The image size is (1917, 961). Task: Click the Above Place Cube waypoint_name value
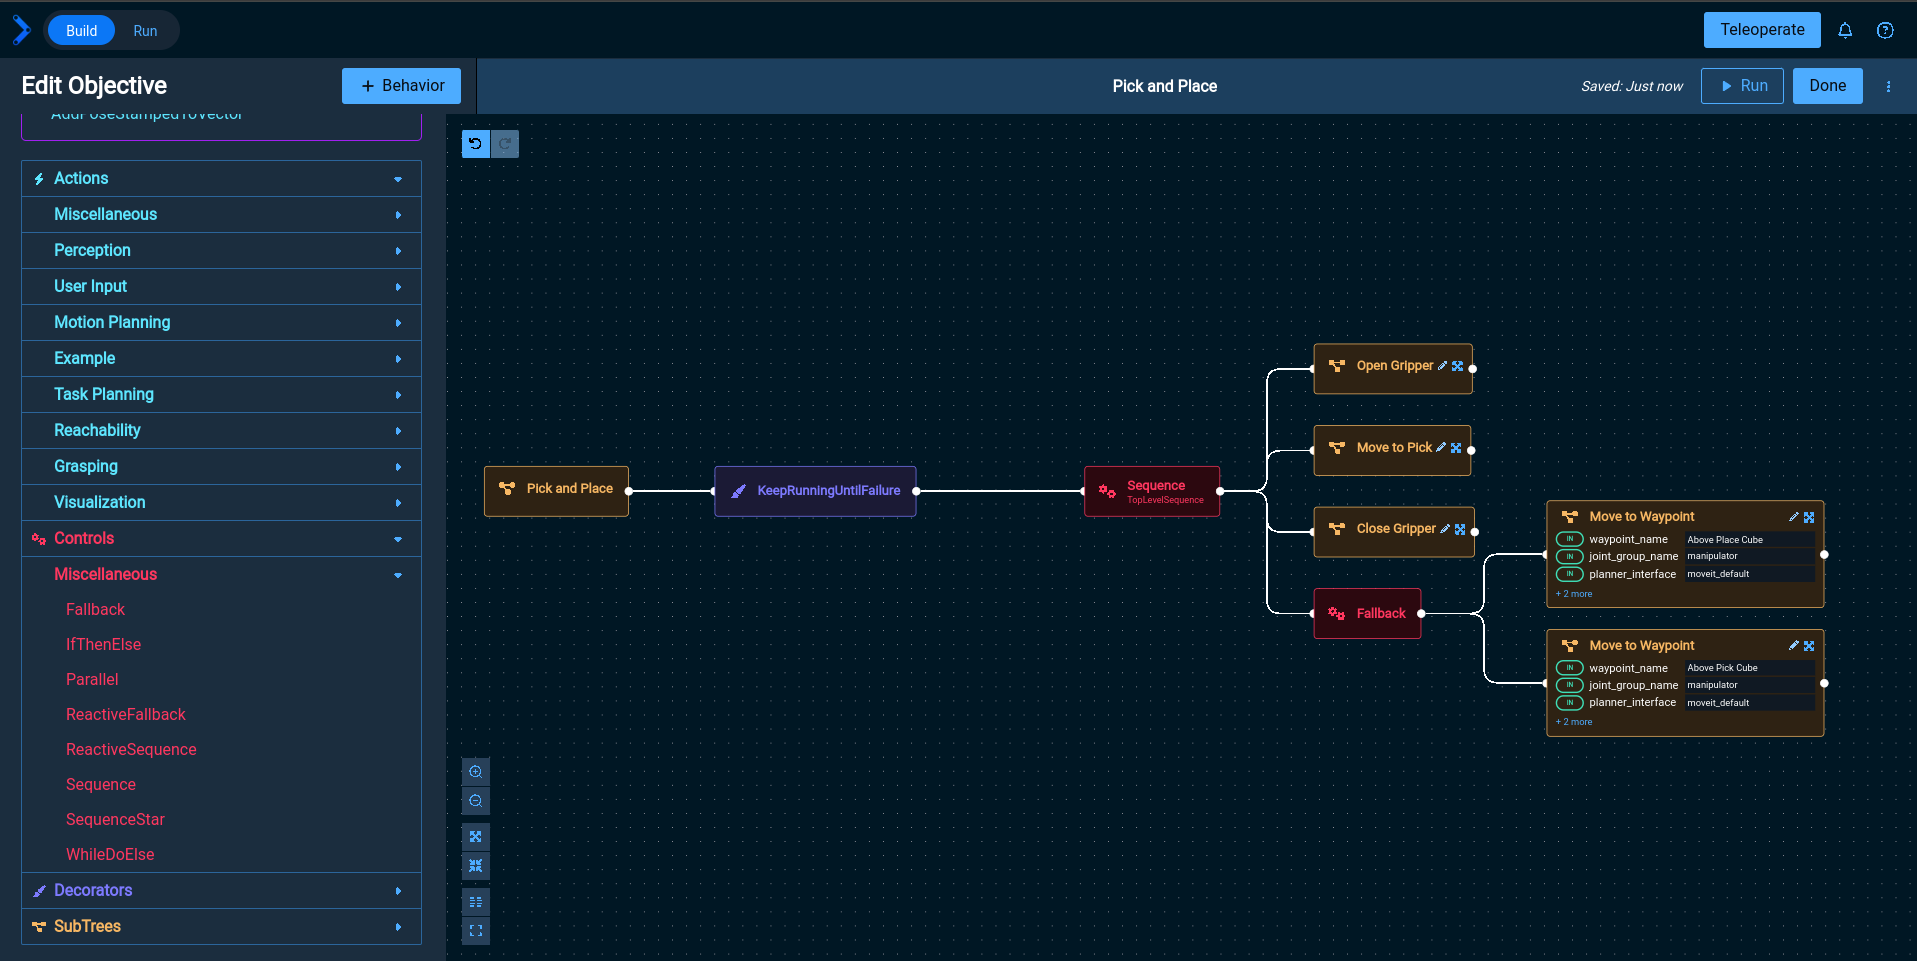tap(1748, 540)
